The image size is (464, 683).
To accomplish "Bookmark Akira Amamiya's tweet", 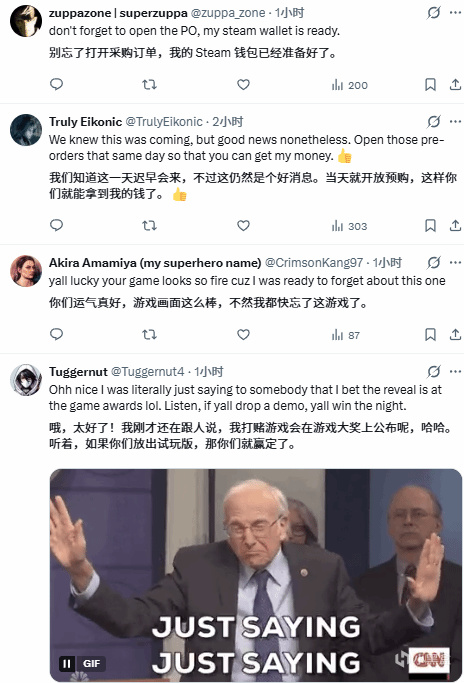I will tap(430, 334).
